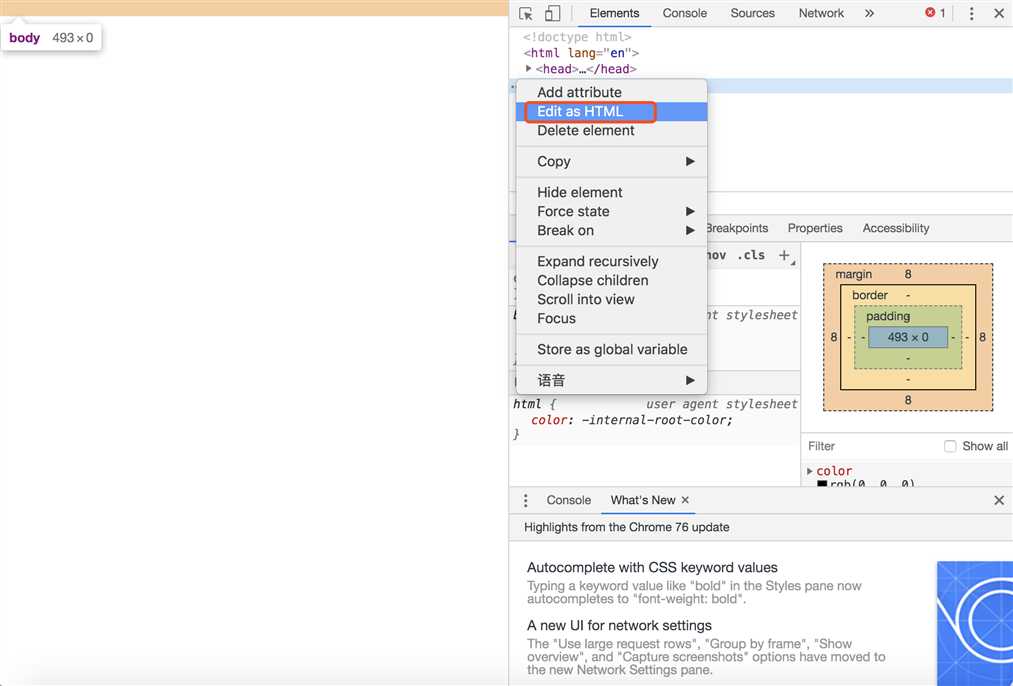Screen dimensions: 1013x686
Task: Click the red error count indicator
Action: (x=935, y=13)
